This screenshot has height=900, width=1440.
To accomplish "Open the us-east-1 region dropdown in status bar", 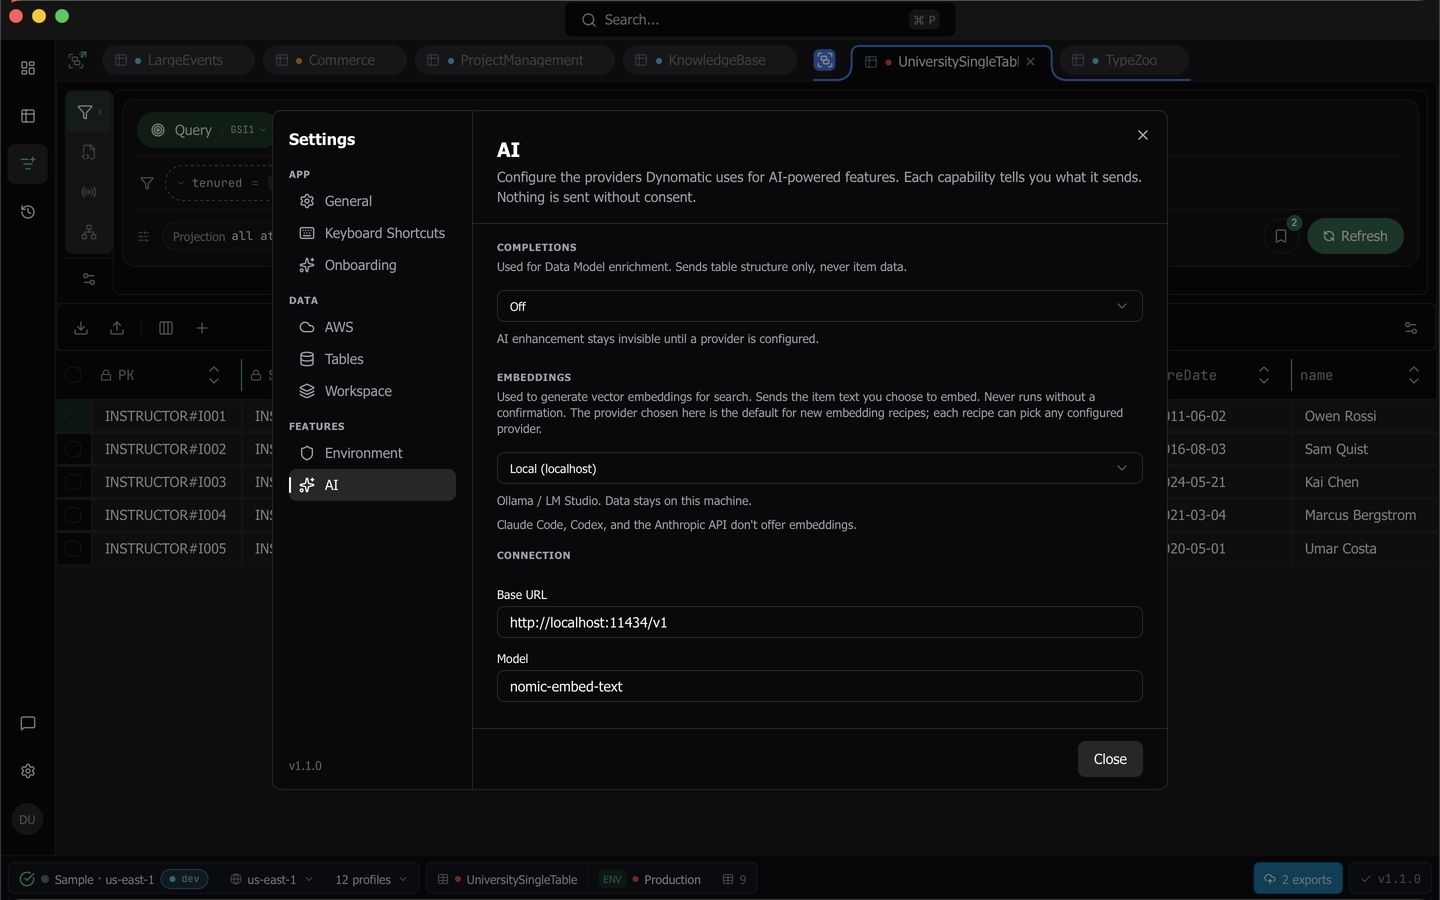I will tap(272, 879).
